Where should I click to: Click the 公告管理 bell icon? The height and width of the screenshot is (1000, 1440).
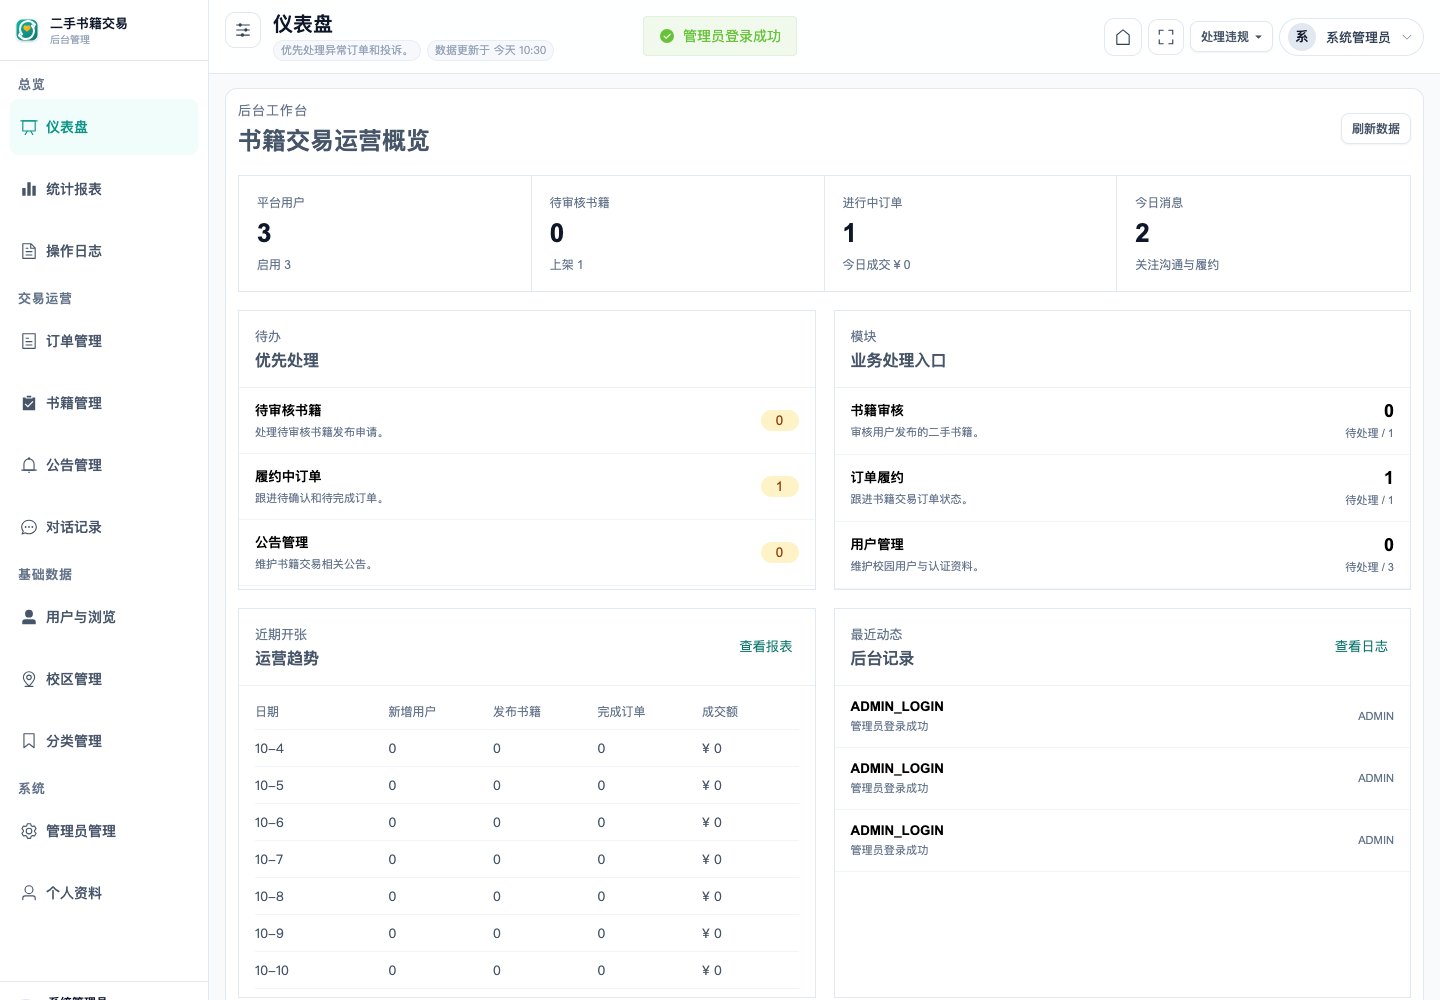tap(29, 465)
